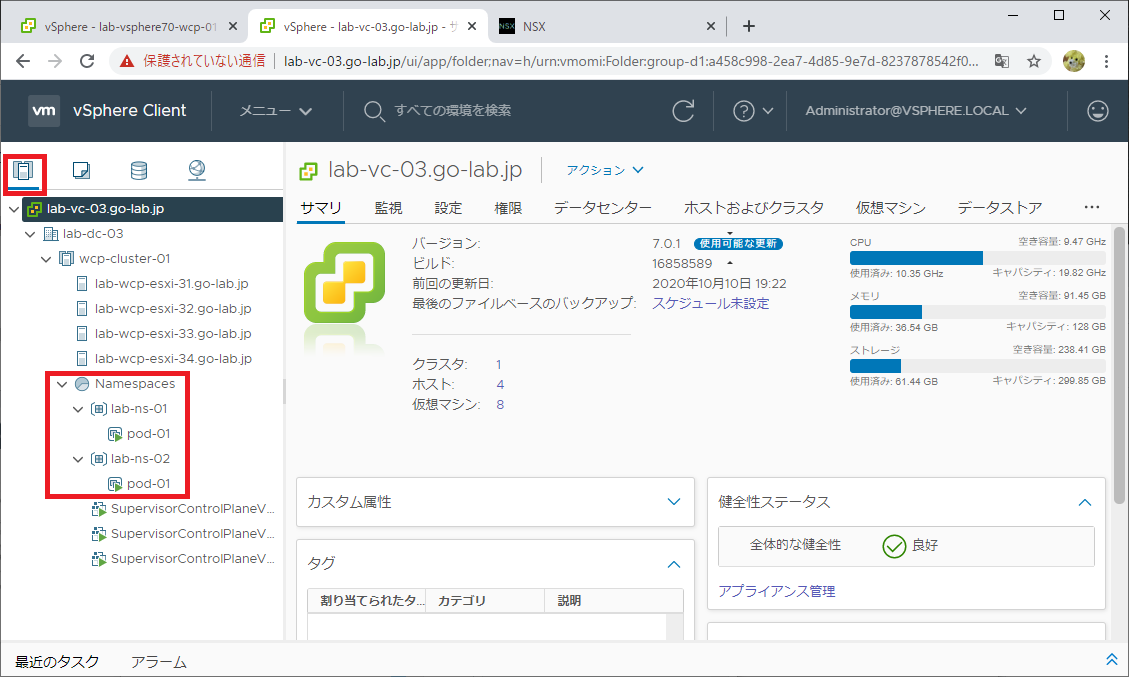Collapse 健全性ステータス panel
Screen dimensions: 1129x677
pos(1084,502)
